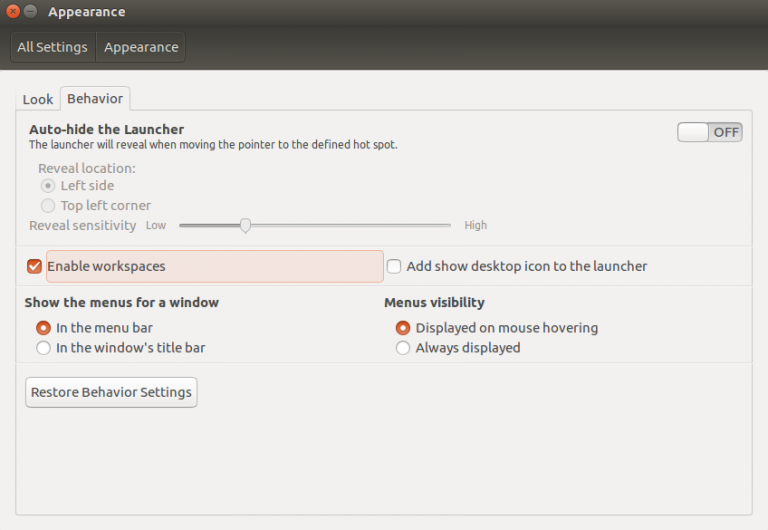
Task: Select the Behavior tab
Action: pos(95,99)
